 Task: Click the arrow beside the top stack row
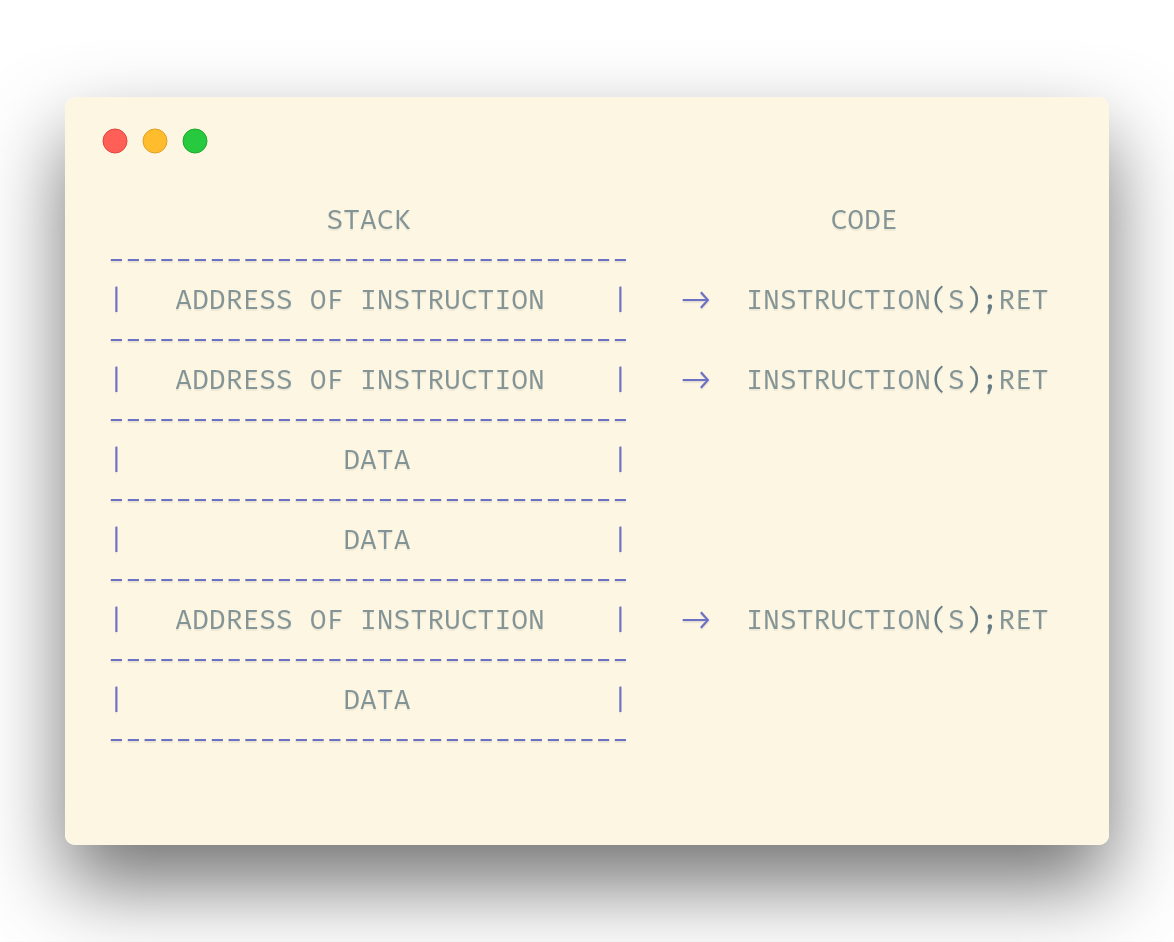click(696, 300)
